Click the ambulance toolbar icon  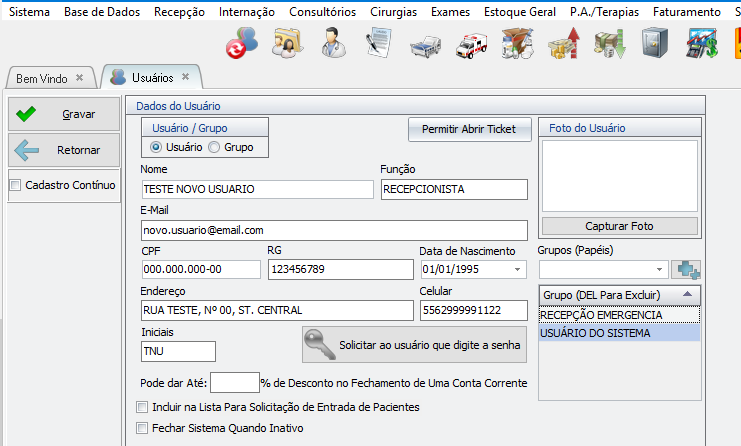click(470, 44)
